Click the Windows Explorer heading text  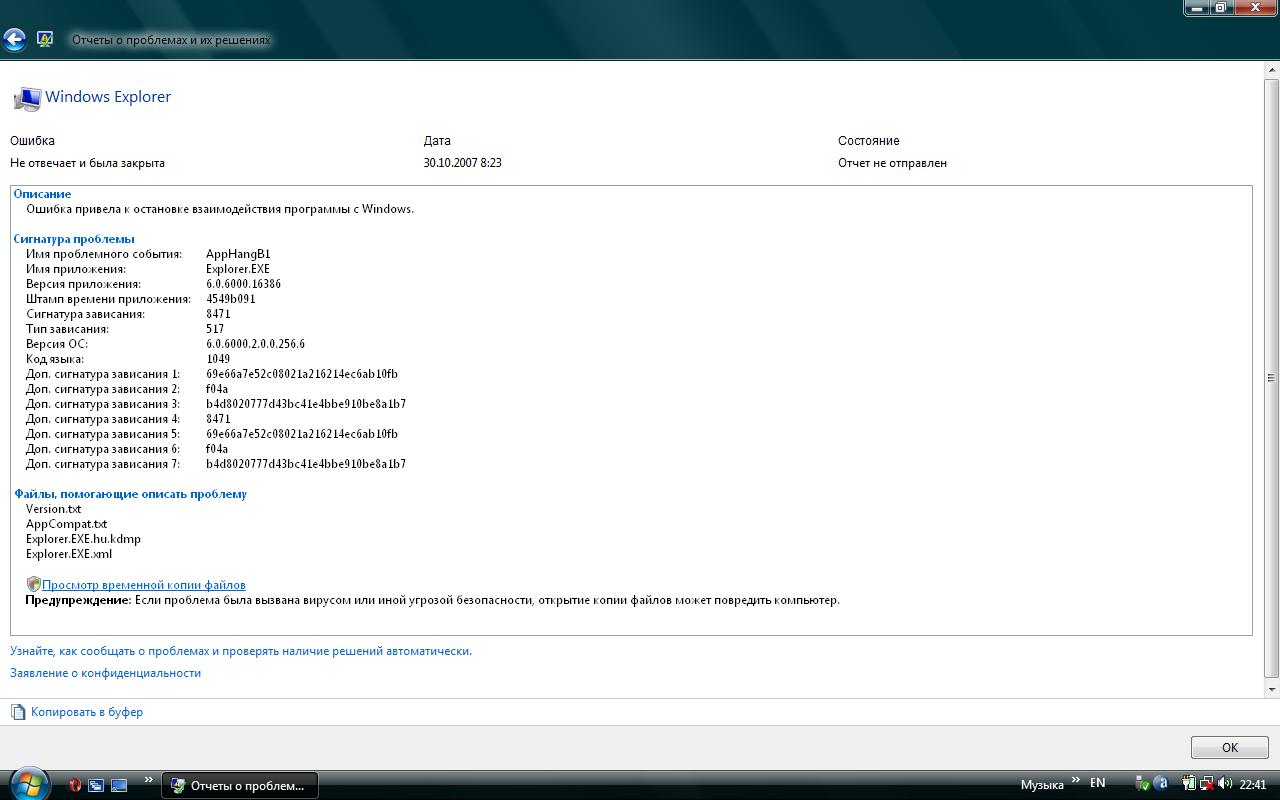point(108,97)
